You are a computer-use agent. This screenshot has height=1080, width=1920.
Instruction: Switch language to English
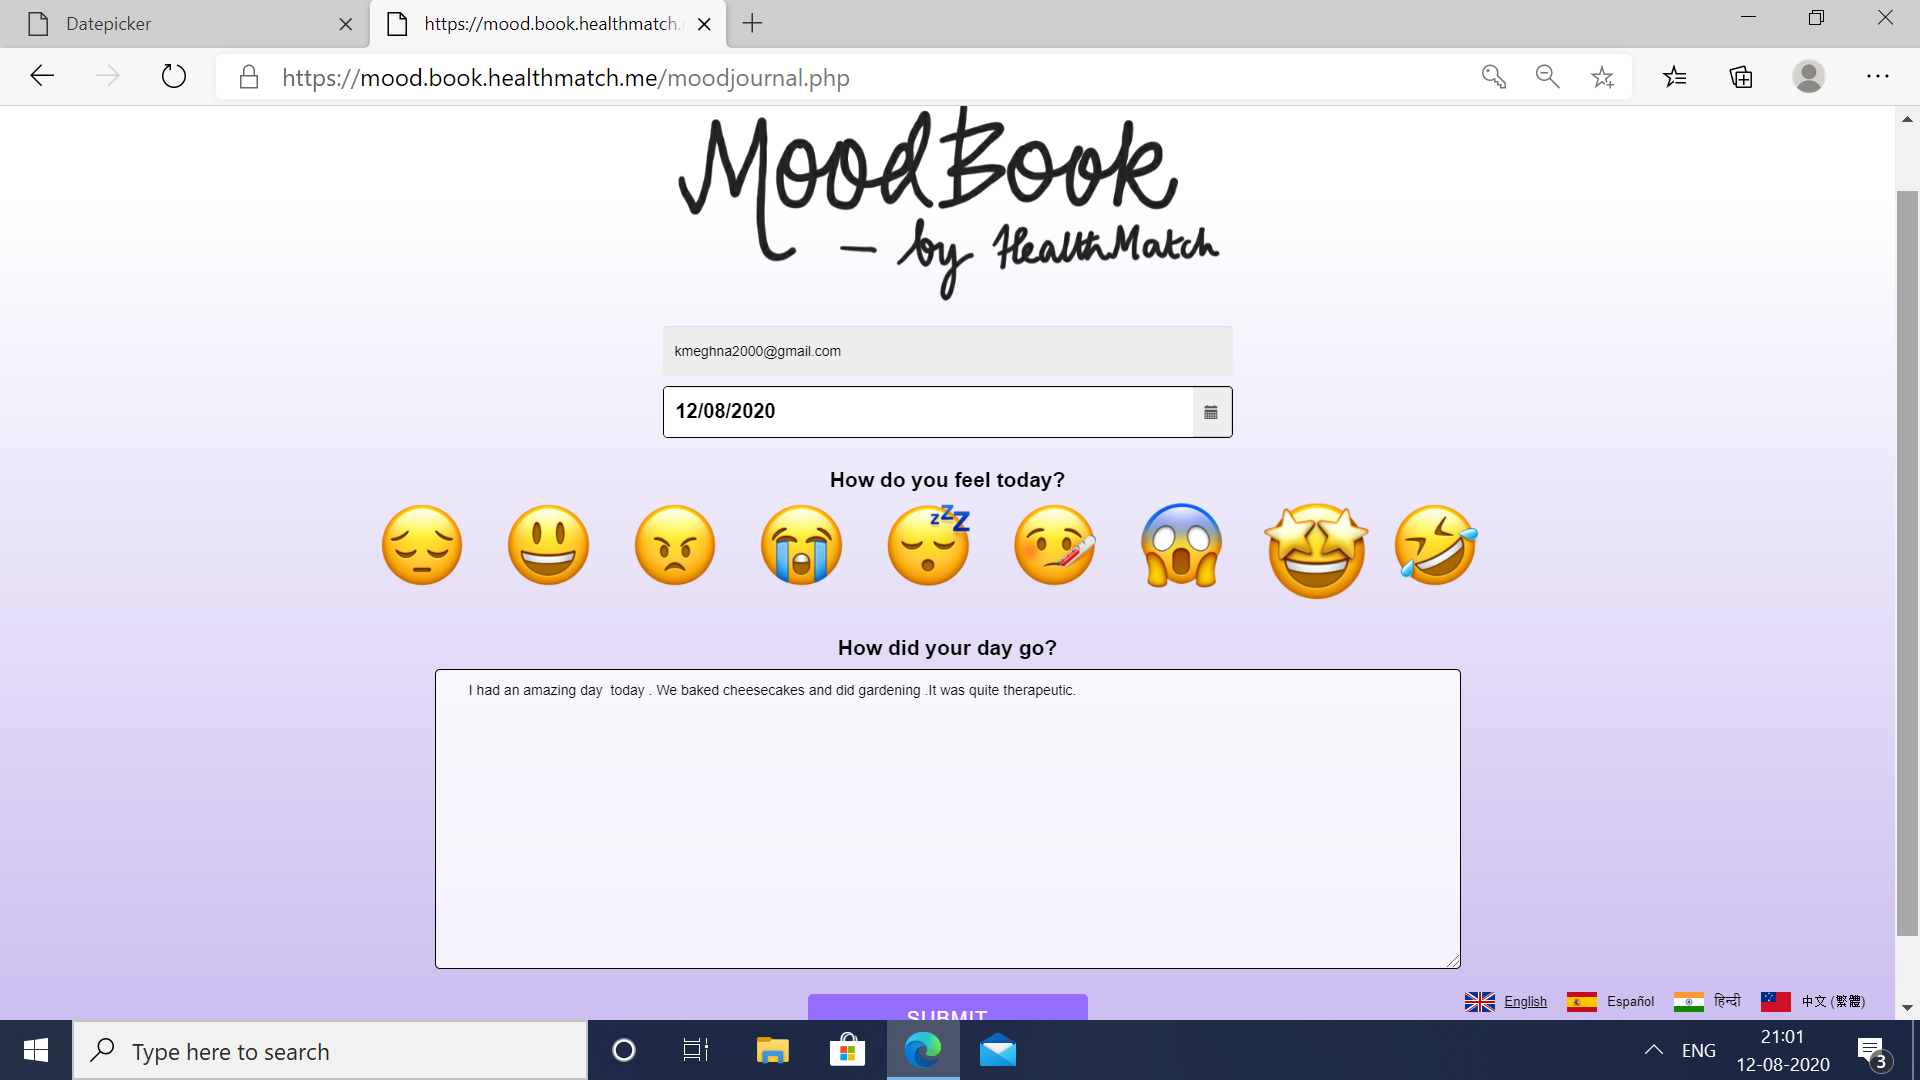click(x=1524, y=1001)
